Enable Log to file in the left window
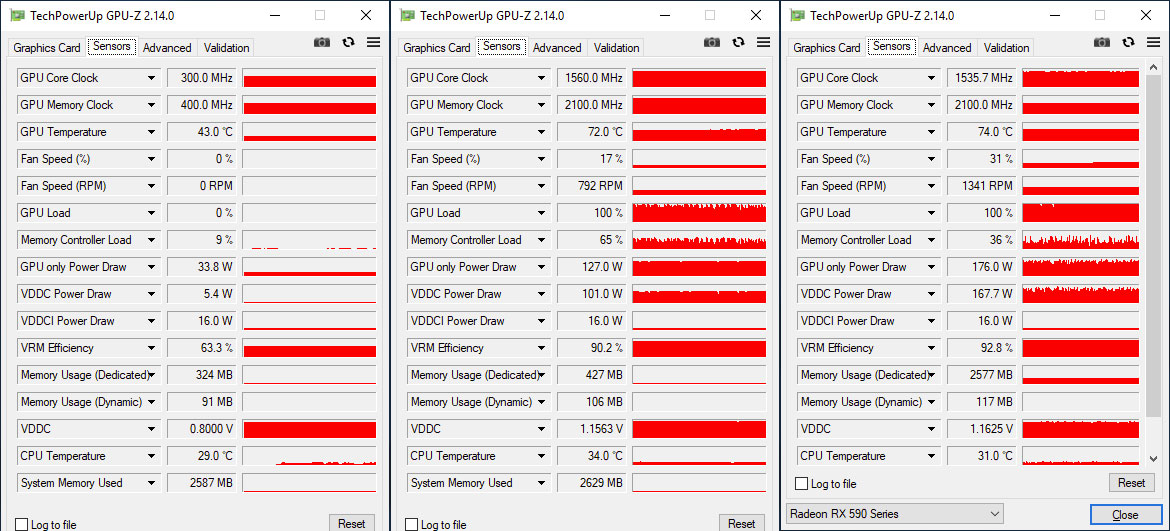The image size is (1170, 531). (21, 525)
